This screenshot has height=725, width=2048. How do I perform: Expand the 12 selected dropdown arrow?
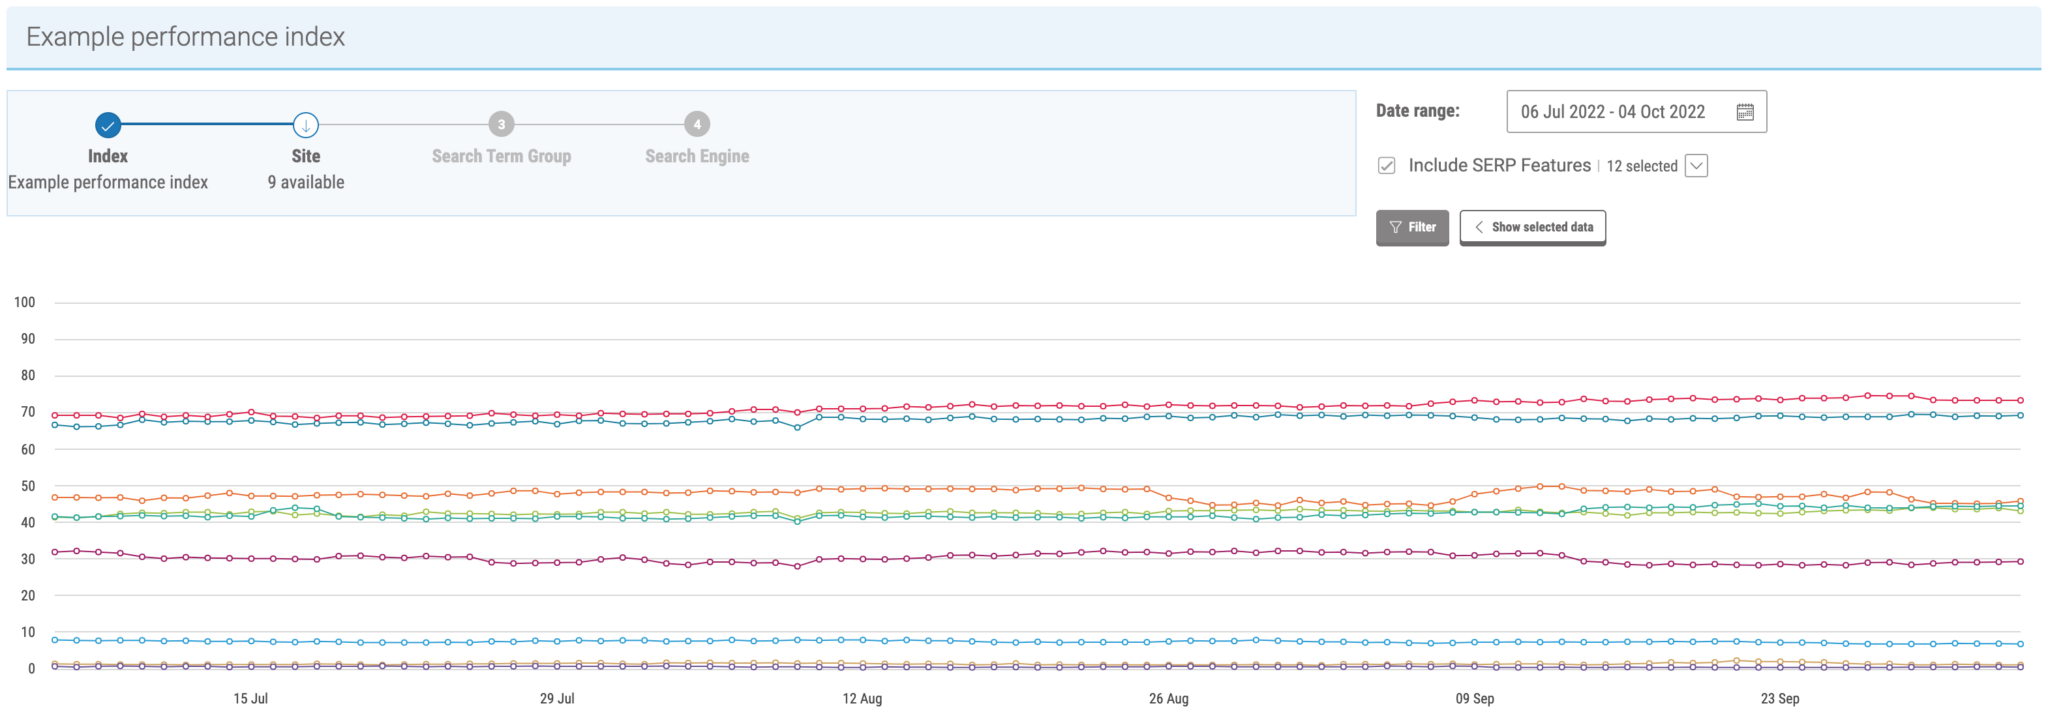(x=1696, y=166)
